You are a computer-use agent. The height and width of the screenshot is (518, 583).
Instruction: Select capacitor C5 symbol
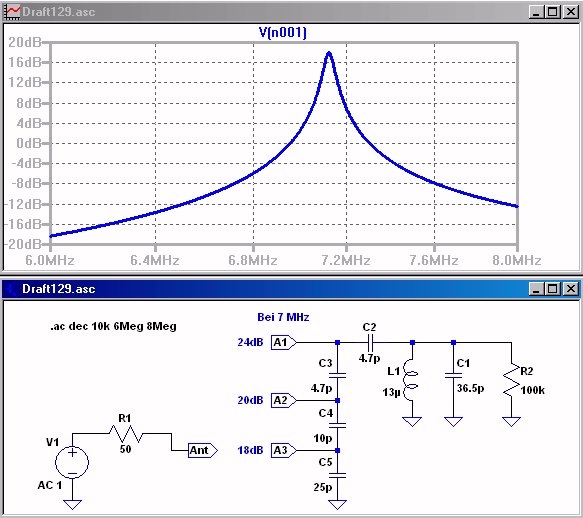click(x=337, y=475)
